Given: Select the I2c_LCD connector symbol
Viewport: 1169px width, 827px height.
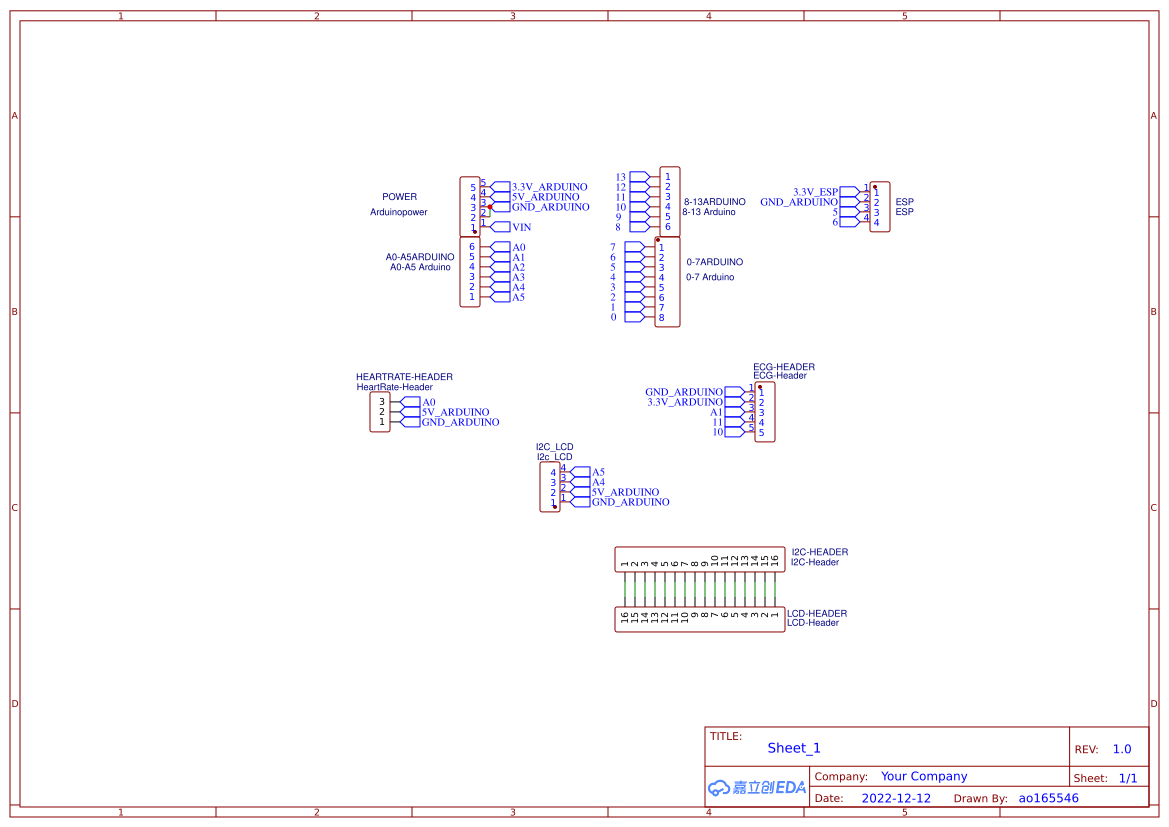Looking at the screenshot, I should tap(549, 487).
